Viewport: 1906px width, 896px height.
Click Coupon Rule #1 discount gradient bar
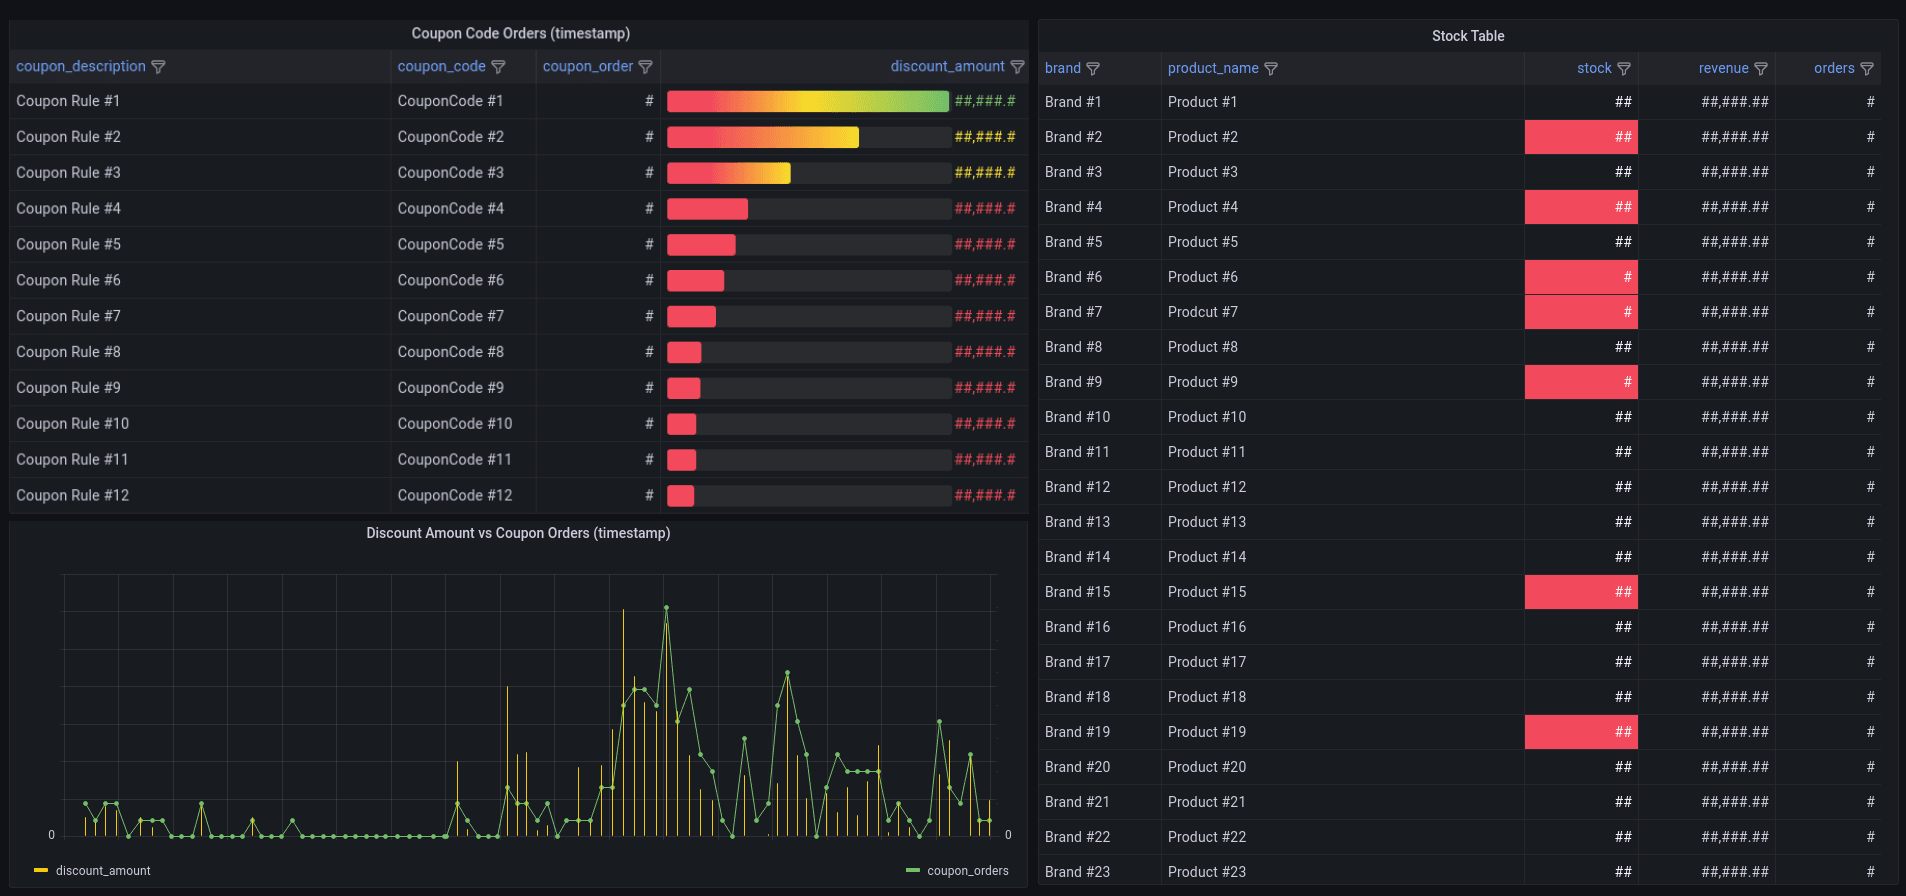click(807, 101)
